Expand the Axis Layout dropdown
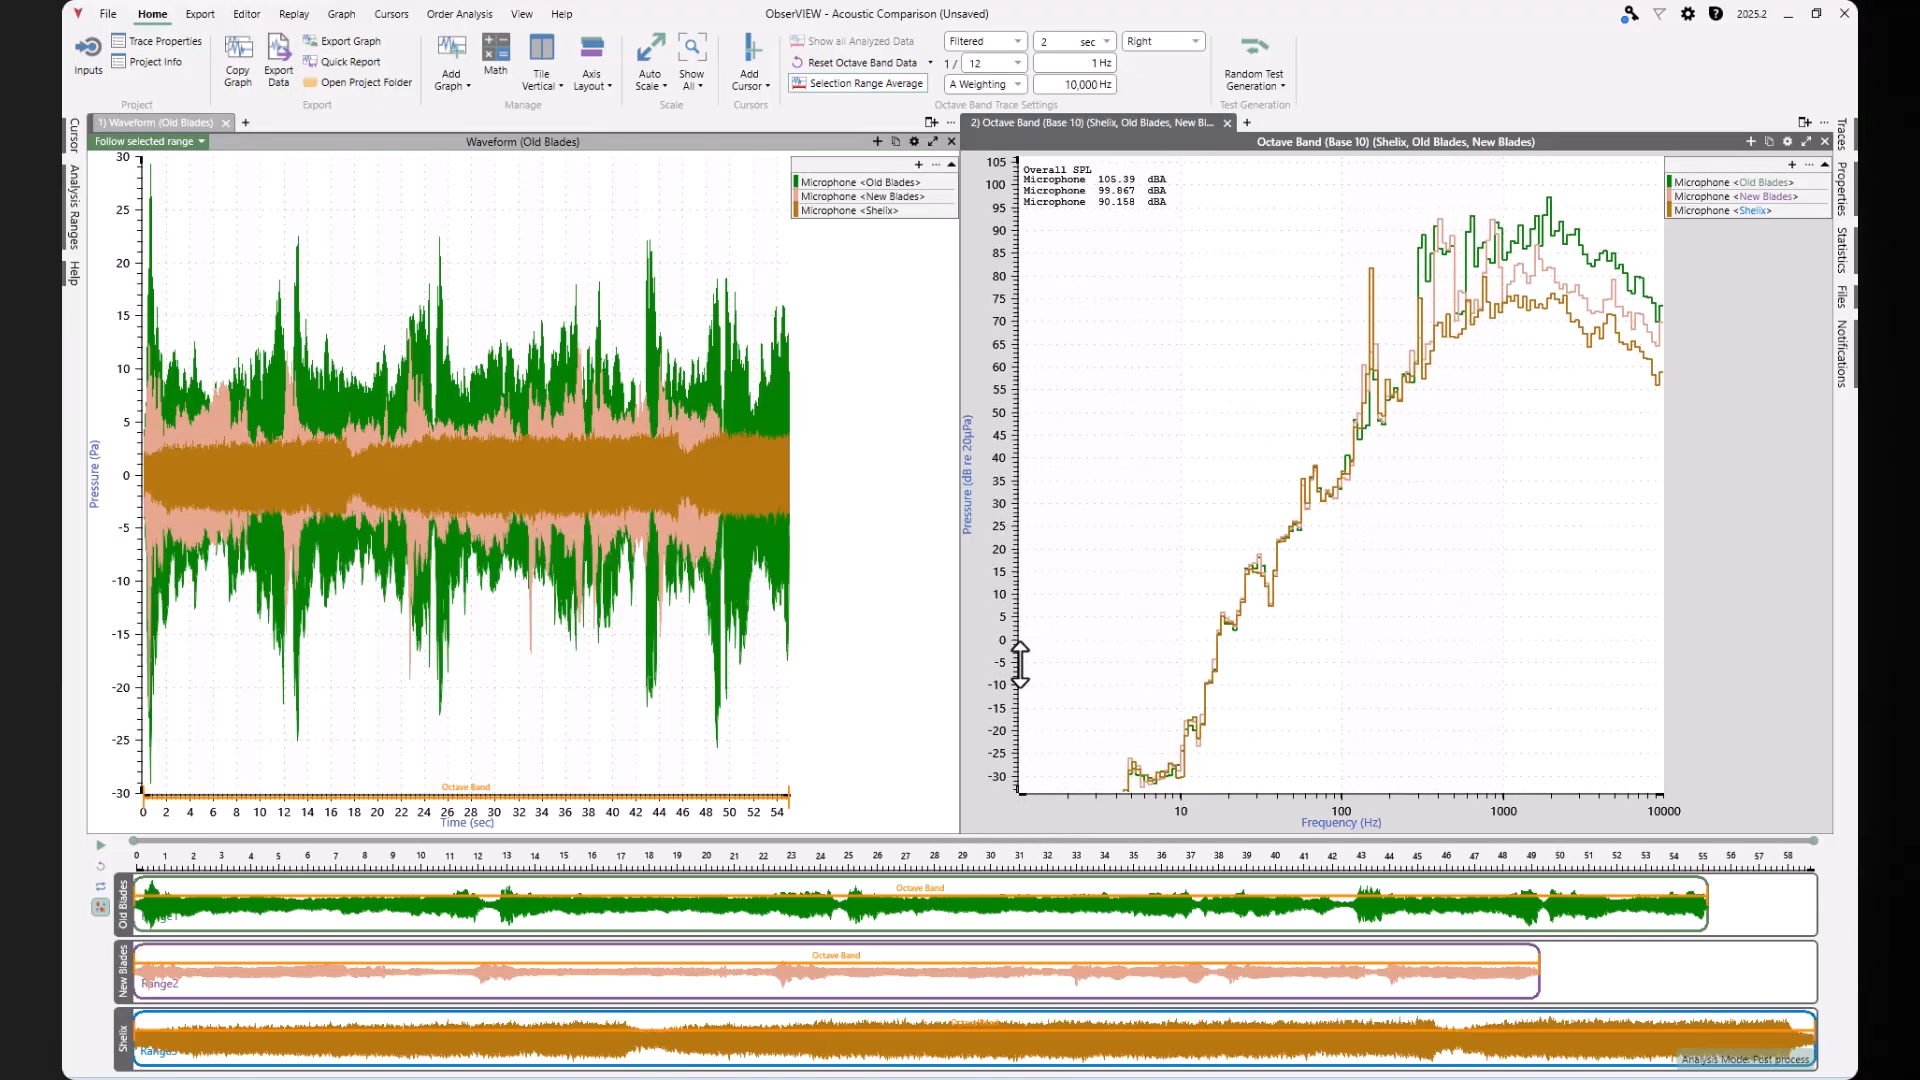 [x=592, y=81]
